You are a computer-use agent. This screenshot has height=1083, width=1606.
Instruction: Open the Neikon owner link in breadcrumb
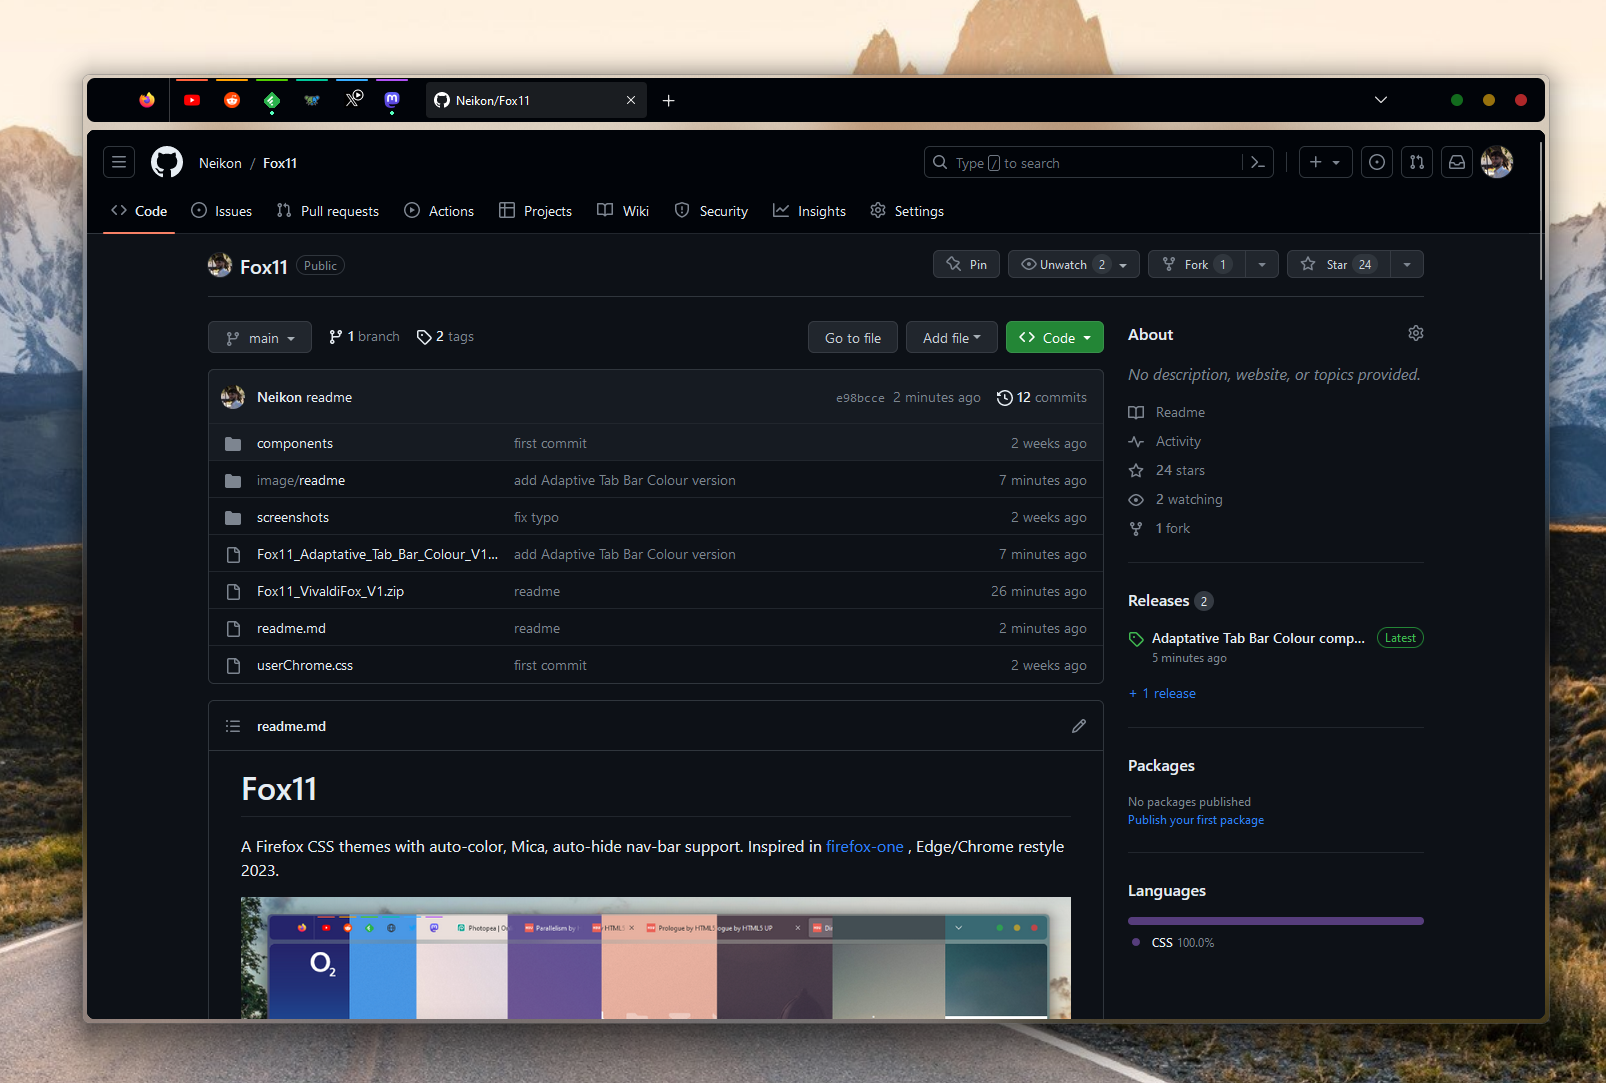click(x=220, y=163)
